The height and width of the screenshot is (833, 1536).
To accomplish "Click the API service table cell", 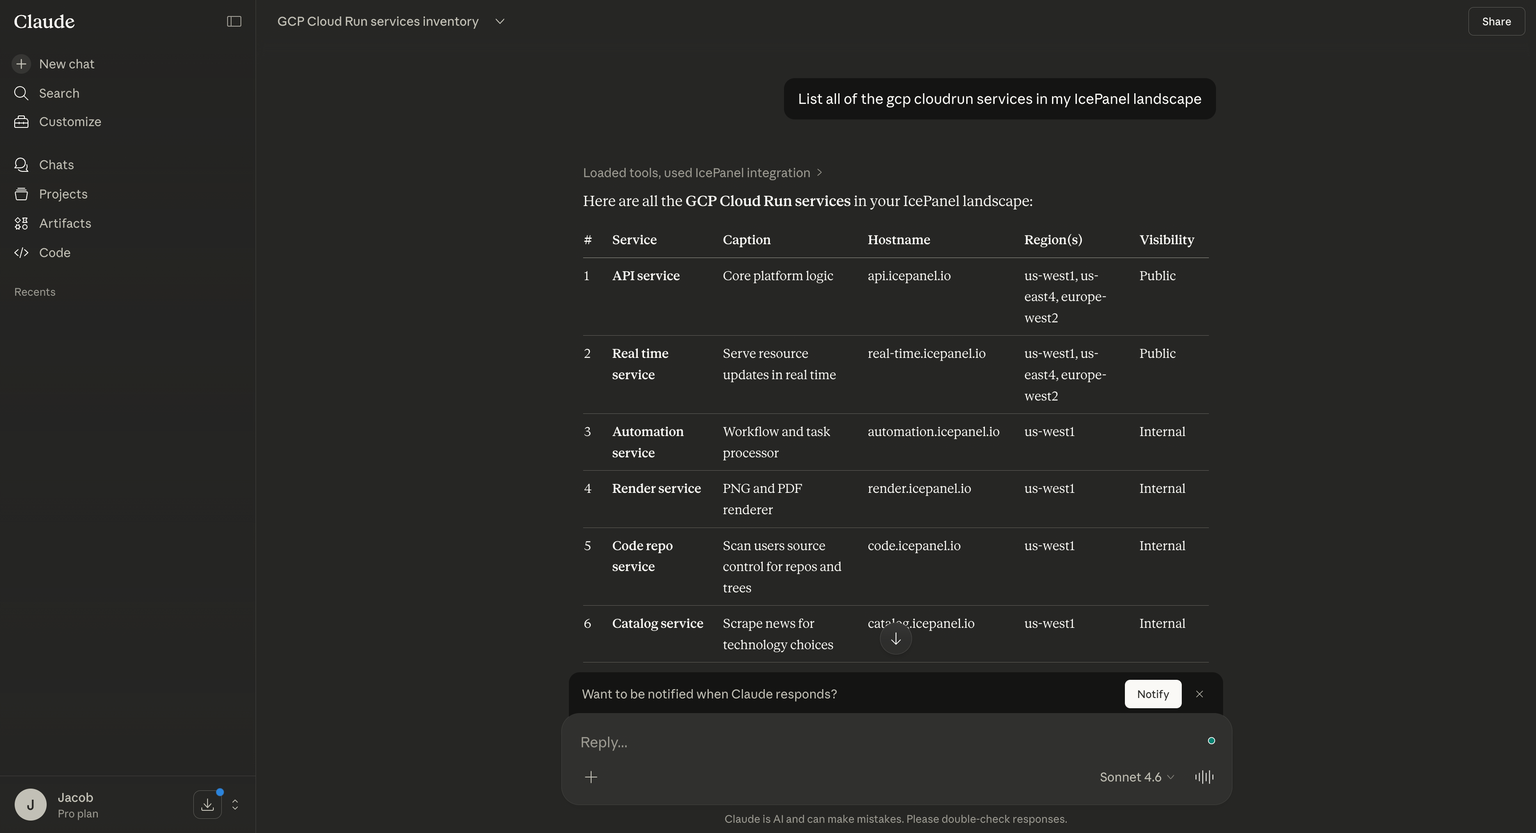I will (x=646, y=276).
